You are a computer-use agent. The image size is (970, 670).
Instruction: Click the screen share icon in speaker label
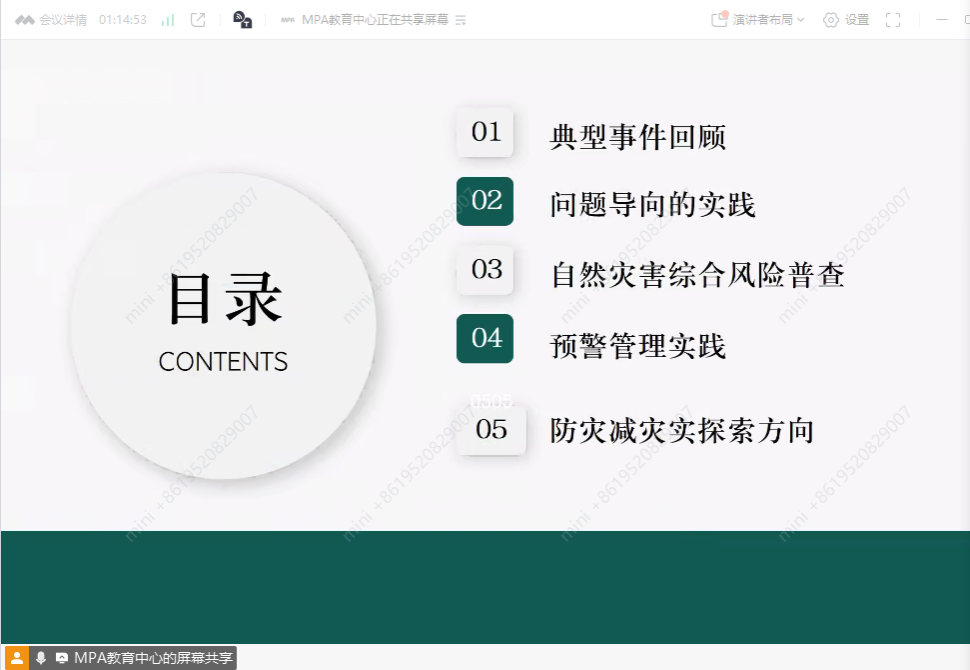click(62, 658)
